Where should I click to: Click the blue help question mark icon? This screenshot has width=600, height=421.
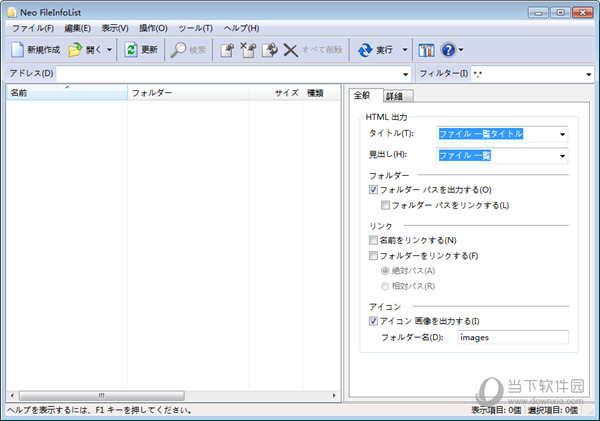[448, 50]
